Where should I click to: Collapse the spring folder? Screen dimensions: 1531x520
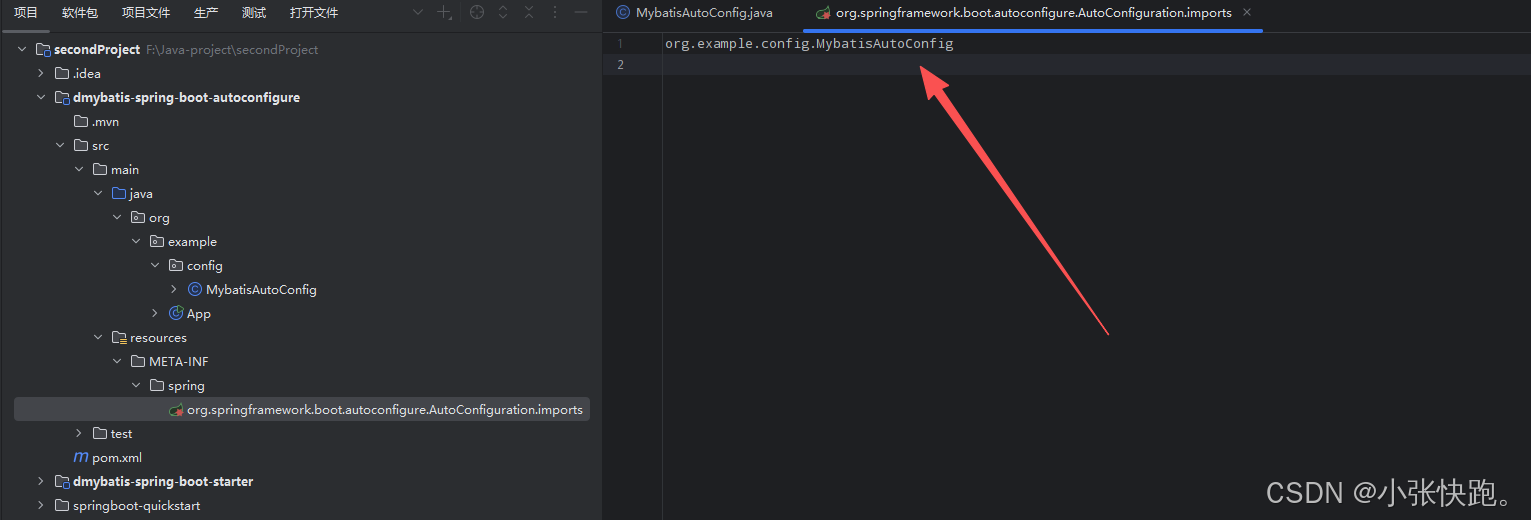point(136,385)
